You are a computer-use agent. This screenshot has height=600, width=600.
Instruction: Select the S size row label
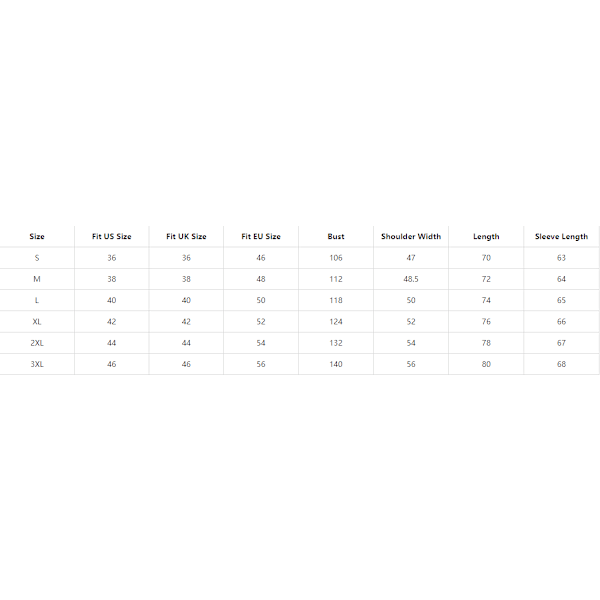(37, 258)
